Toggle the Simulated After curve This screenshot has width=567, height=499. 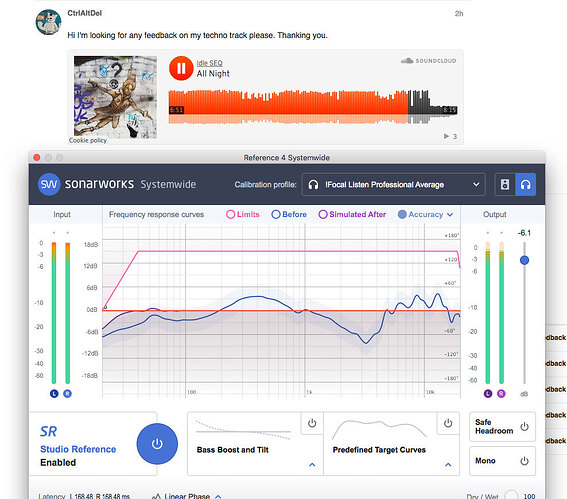[x=352, y=214]
